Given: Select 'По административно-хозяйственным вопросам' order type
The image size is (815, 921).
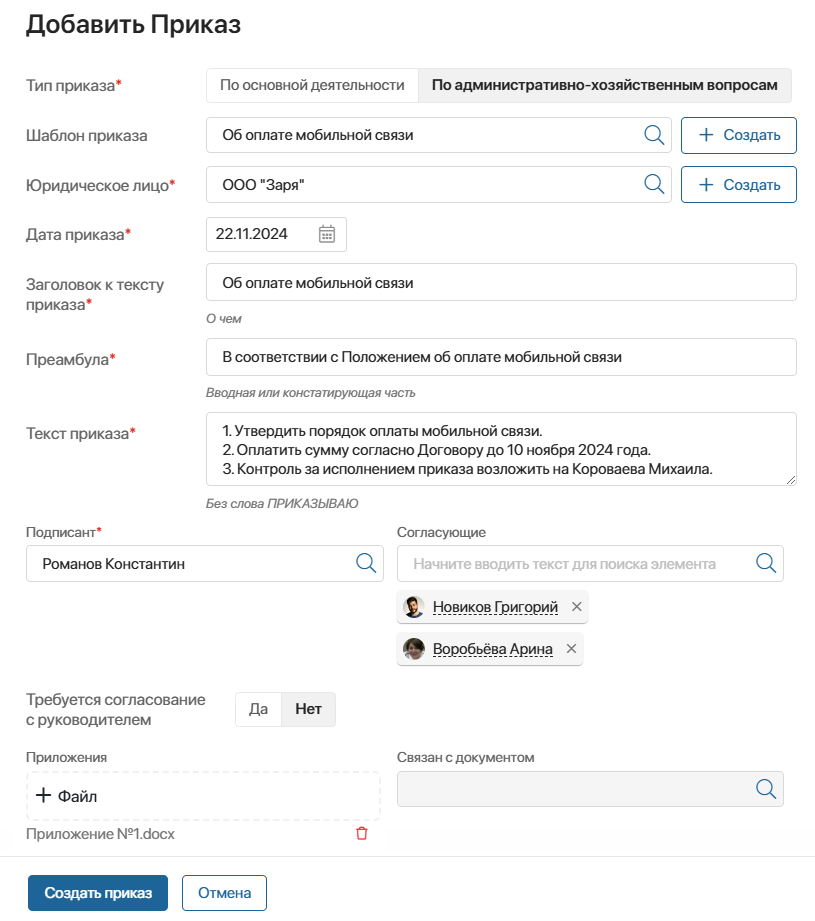Looking at the screenshot, I should click(x=604, y=85).
